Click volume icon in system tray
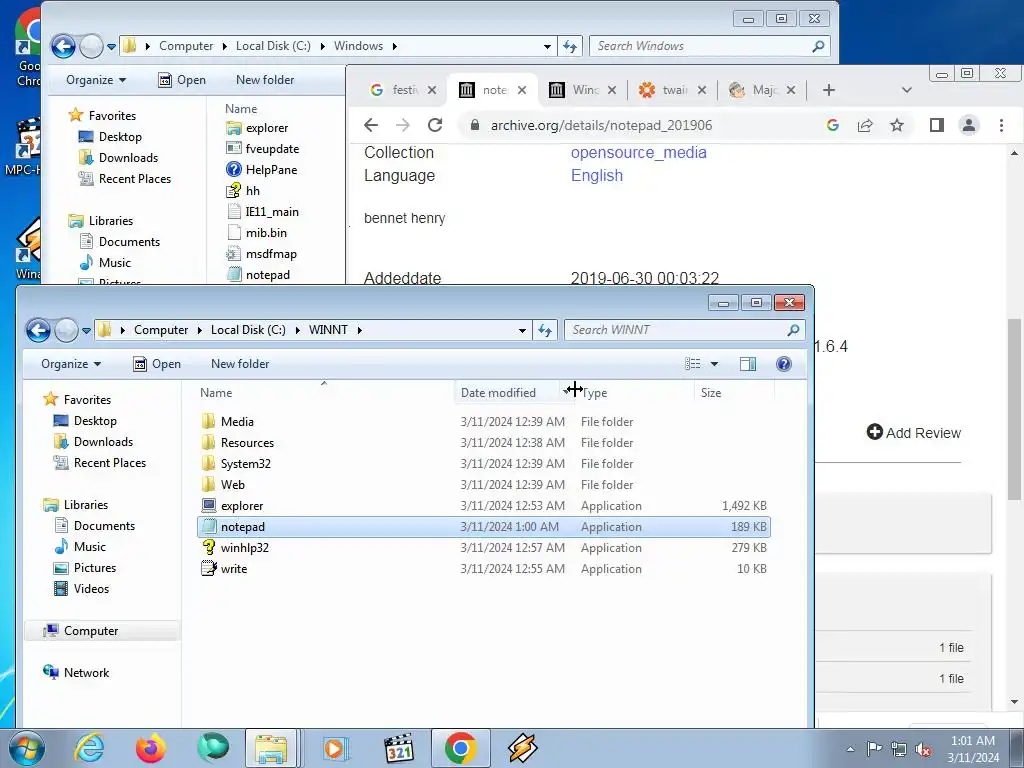Image resolution: width=1024 pixels, height=768 pixels. coord(923,749)
